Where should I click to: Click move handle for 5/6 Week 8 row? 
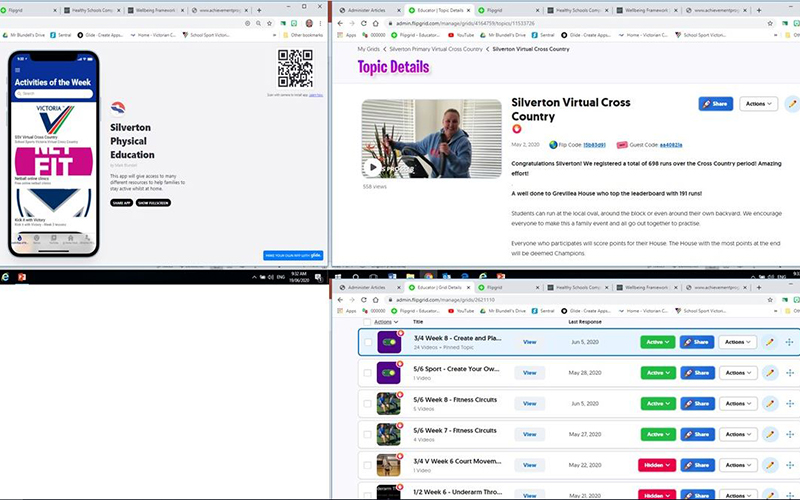click(789, 404)
